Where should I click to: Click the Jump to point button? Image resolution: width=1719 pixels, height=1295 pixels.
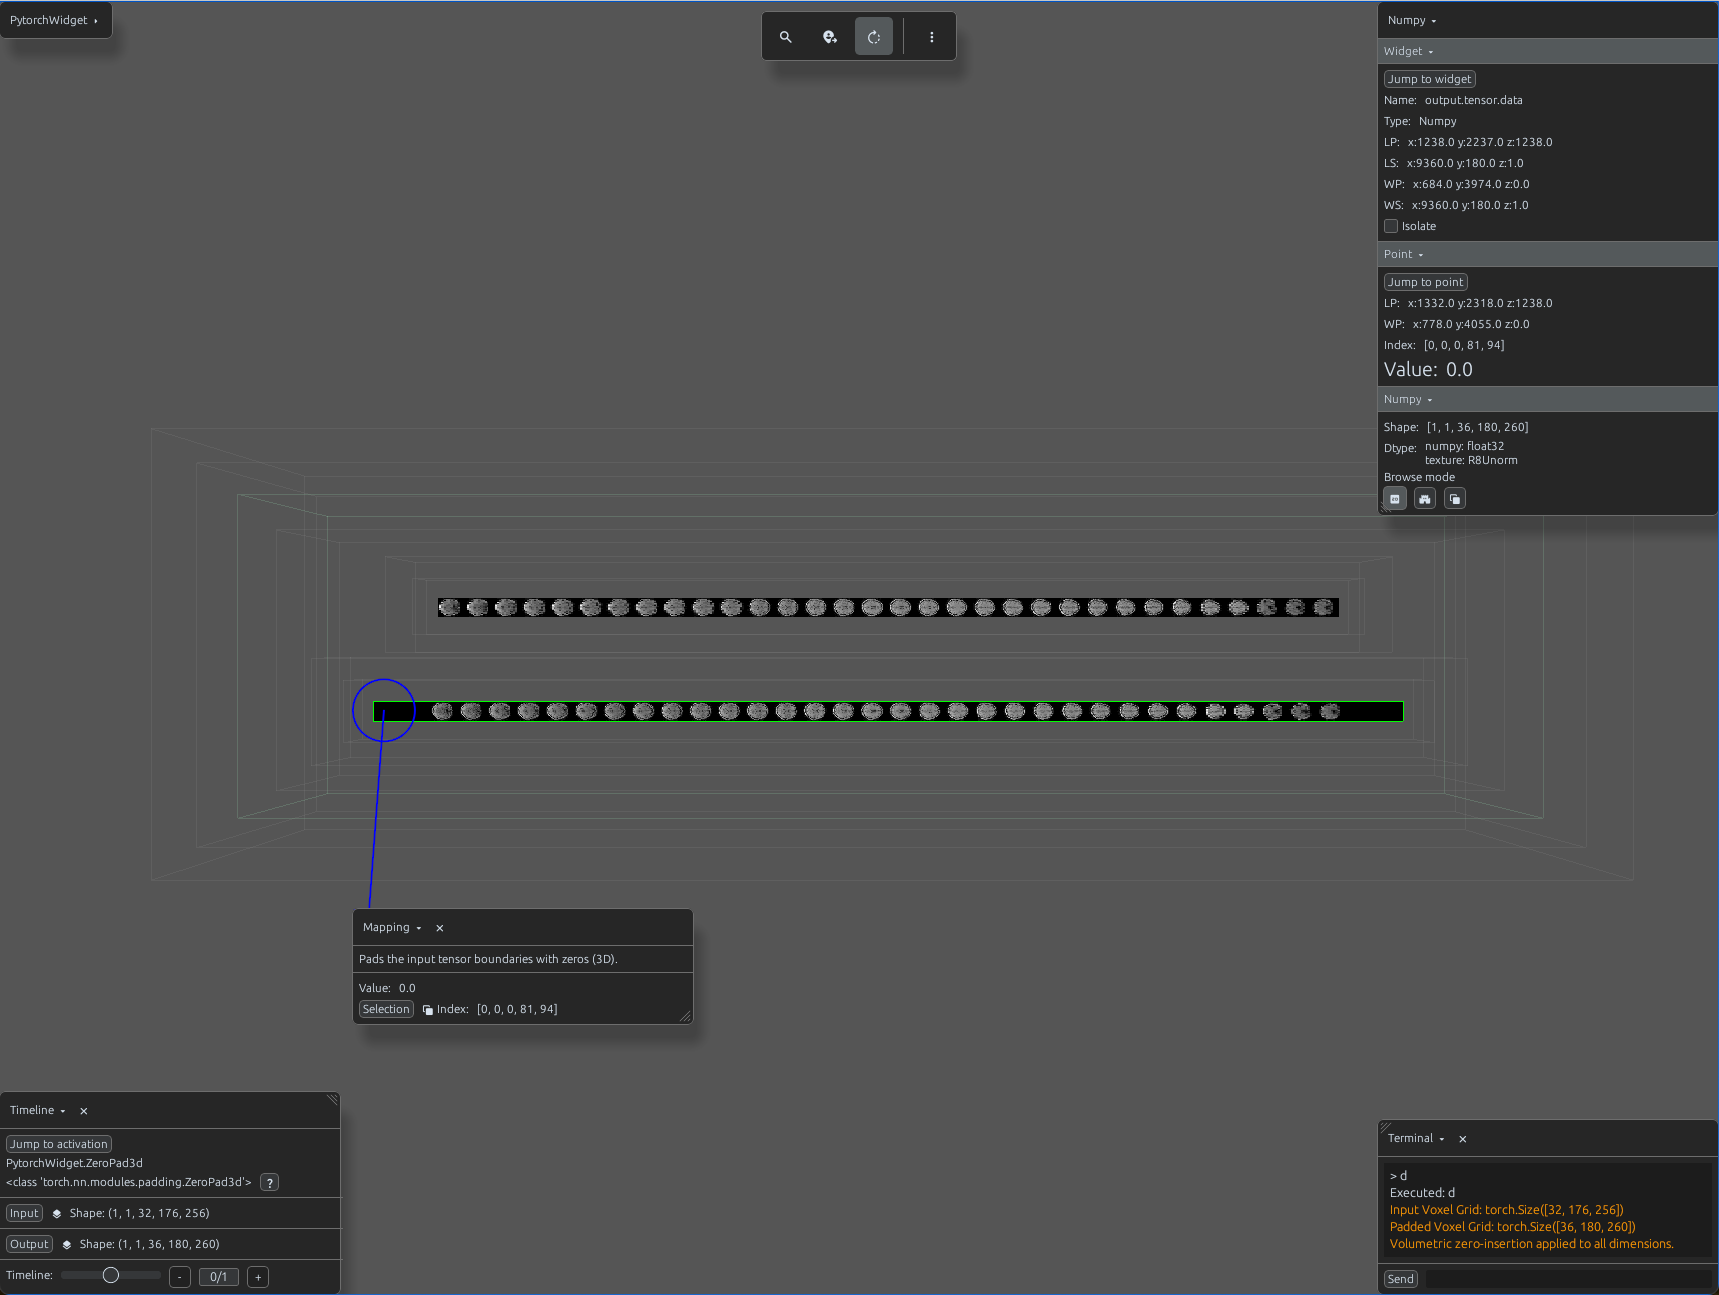pos(1425,282)
